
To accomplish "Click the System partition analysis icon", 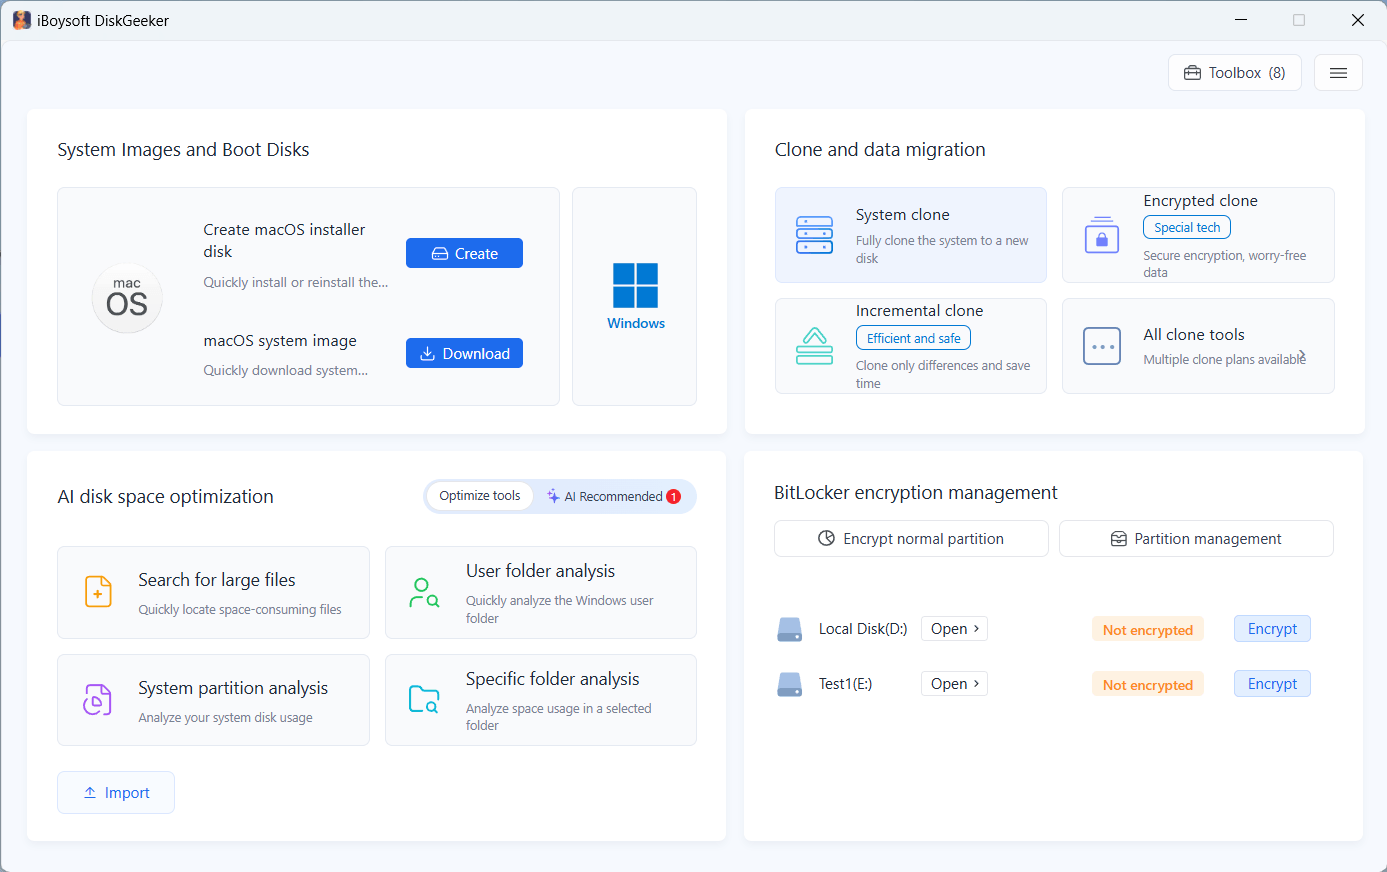I will pyautogui.click(x=97, y=700).
